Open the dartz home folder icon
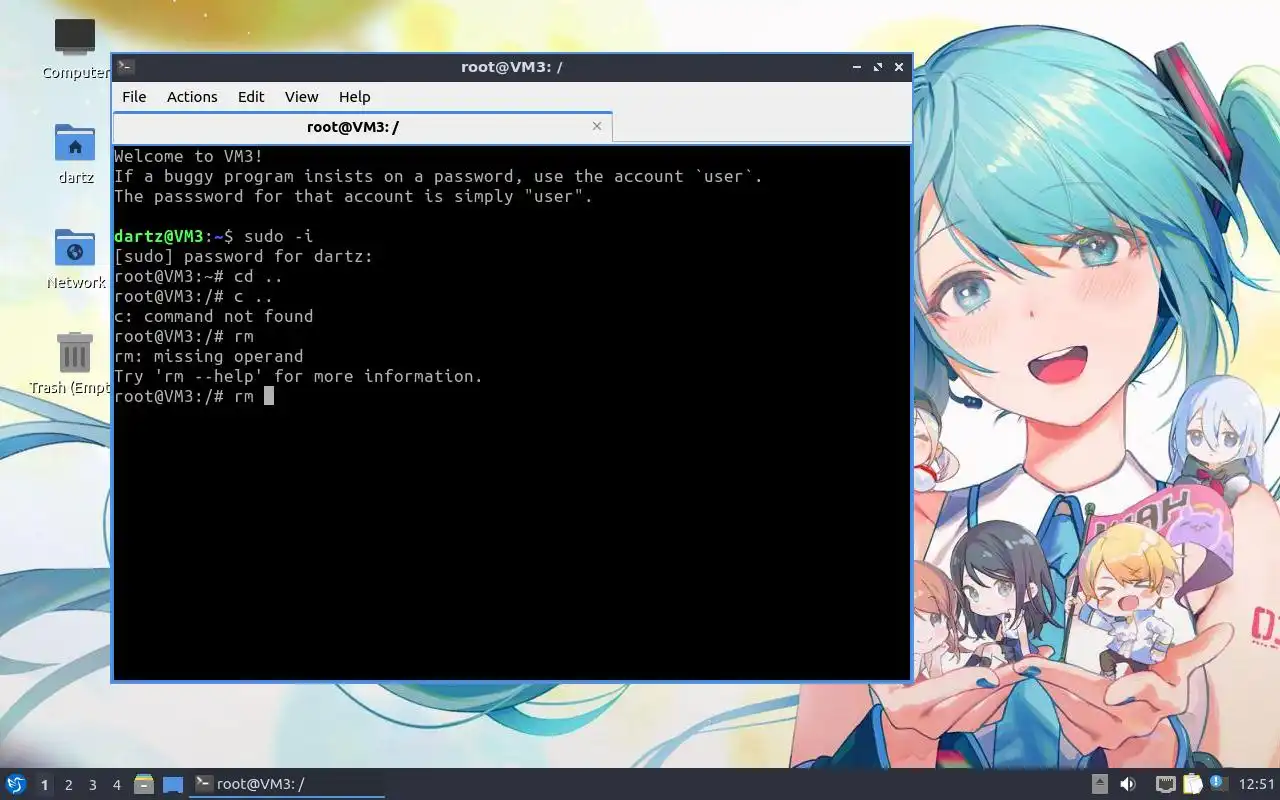The height and width of the screenshot is (800, 1280). 75,154
